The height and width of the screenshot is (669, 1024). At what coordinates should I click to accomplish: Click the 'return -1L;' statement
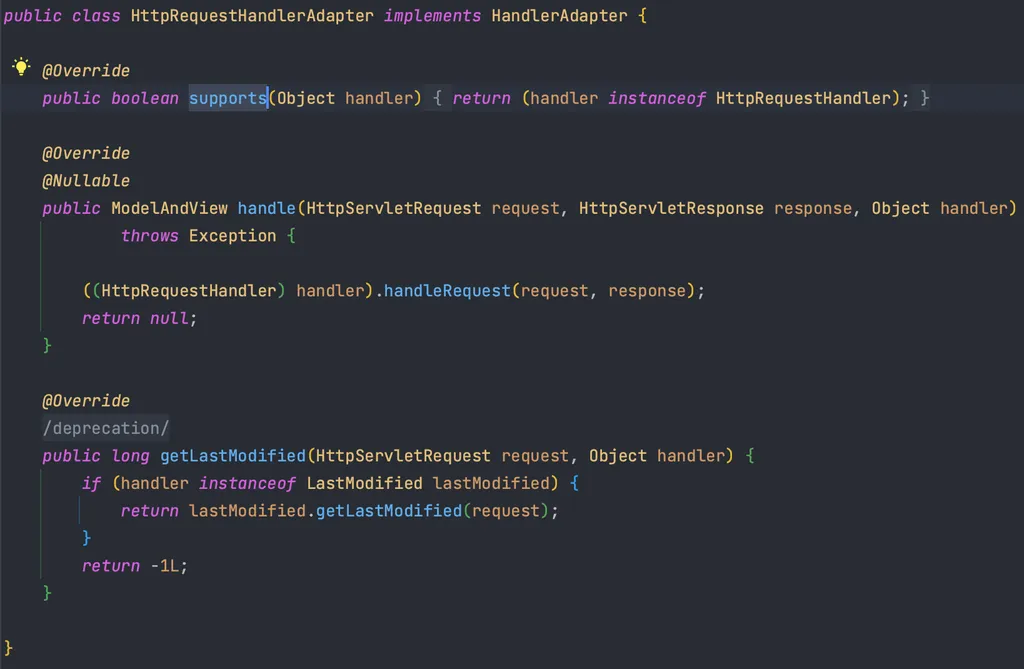coord(135,566)
